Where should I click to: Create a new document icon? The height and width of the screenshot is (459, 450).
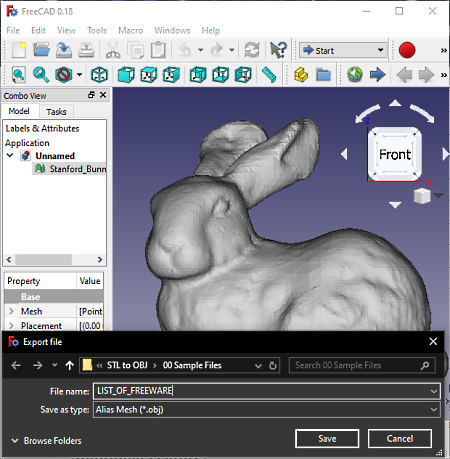click(x=19, y=50)
